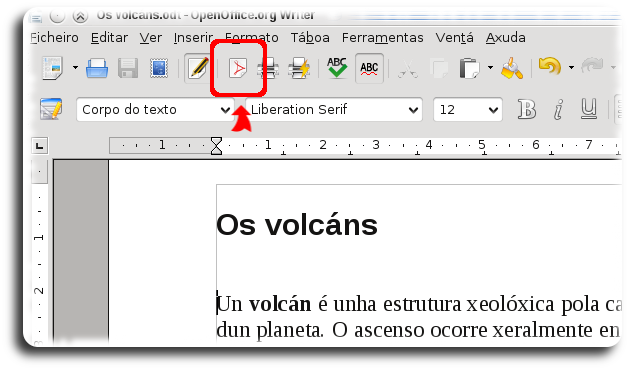The width and height of the screenshot is (629, 370).
Task: Toggle Edit File mode pencil icon
Action: coord(198,68)
